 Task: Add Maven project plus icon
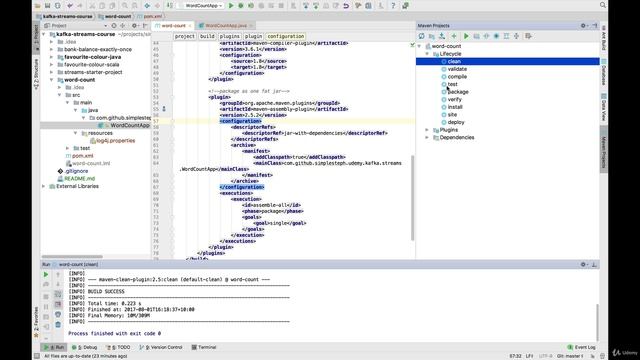[x=453, y=36]
